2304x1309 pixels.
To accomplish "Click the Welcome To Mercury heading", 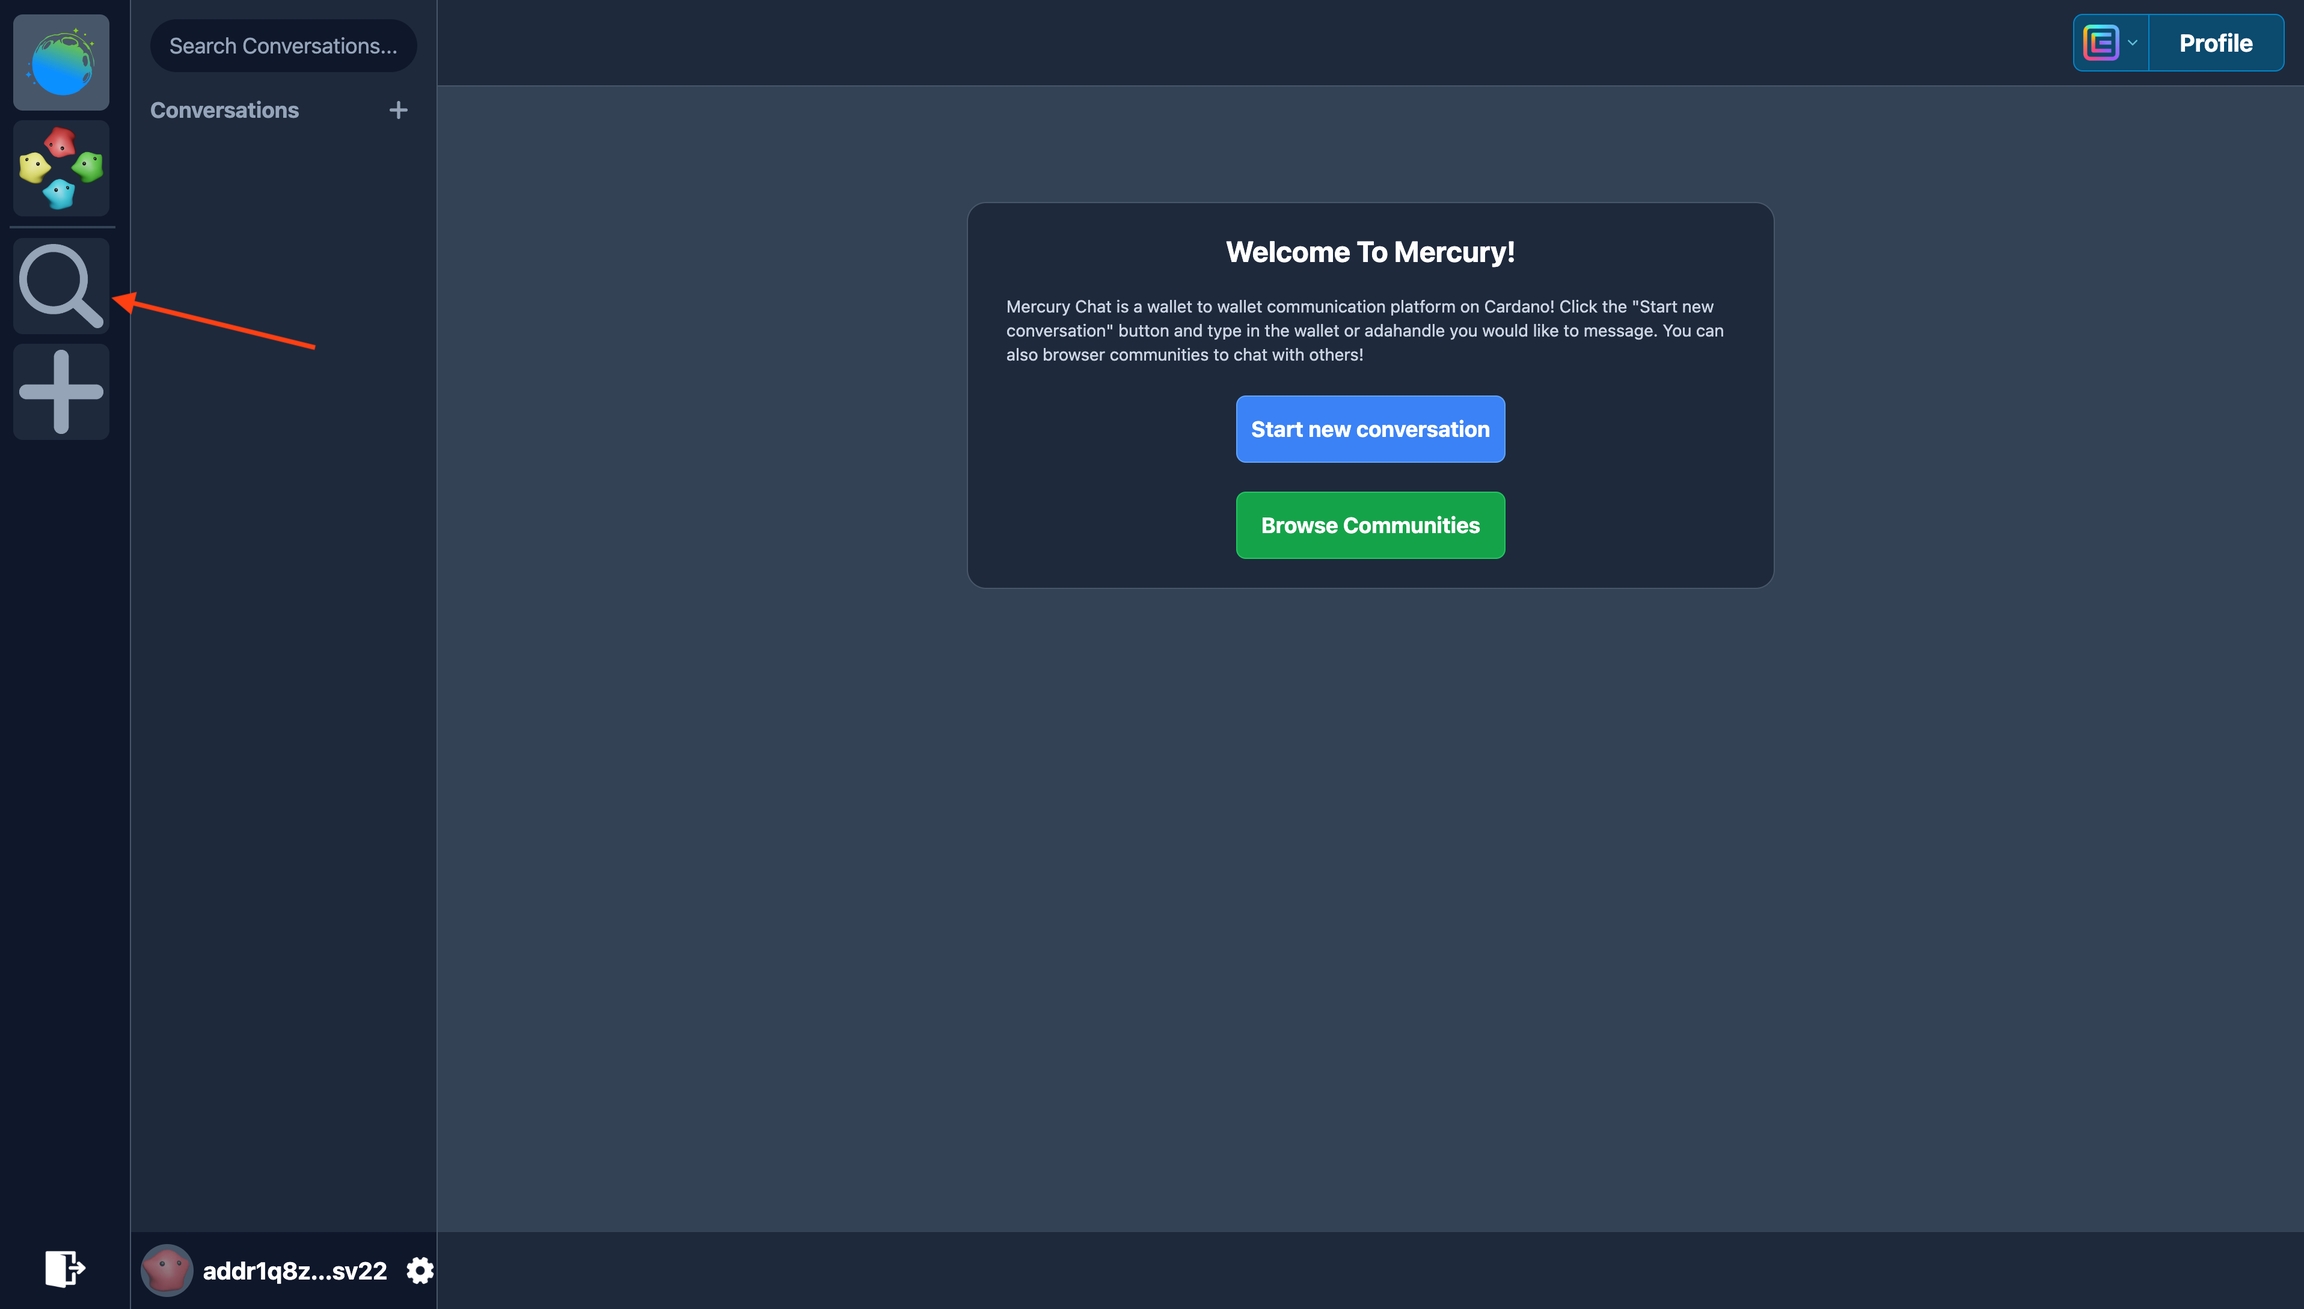I will [x=1370, y=252].
